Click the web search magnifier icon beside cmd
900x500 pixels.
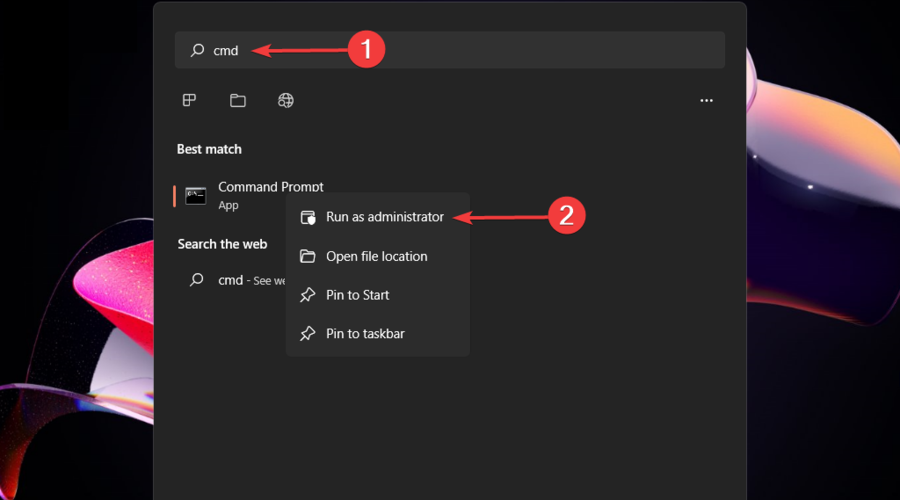pyautogui.click(x=197, y=280)
